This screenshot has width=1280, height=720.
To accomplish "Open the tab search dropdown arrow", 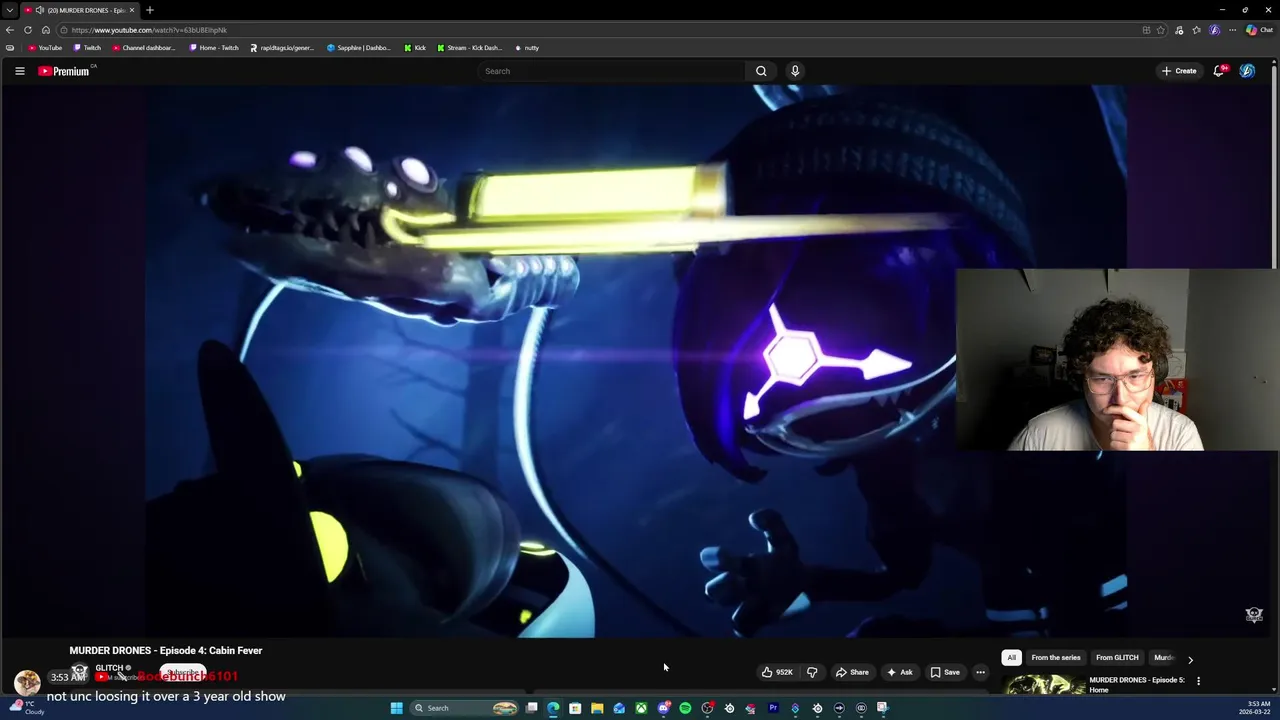I will point(10,10).
